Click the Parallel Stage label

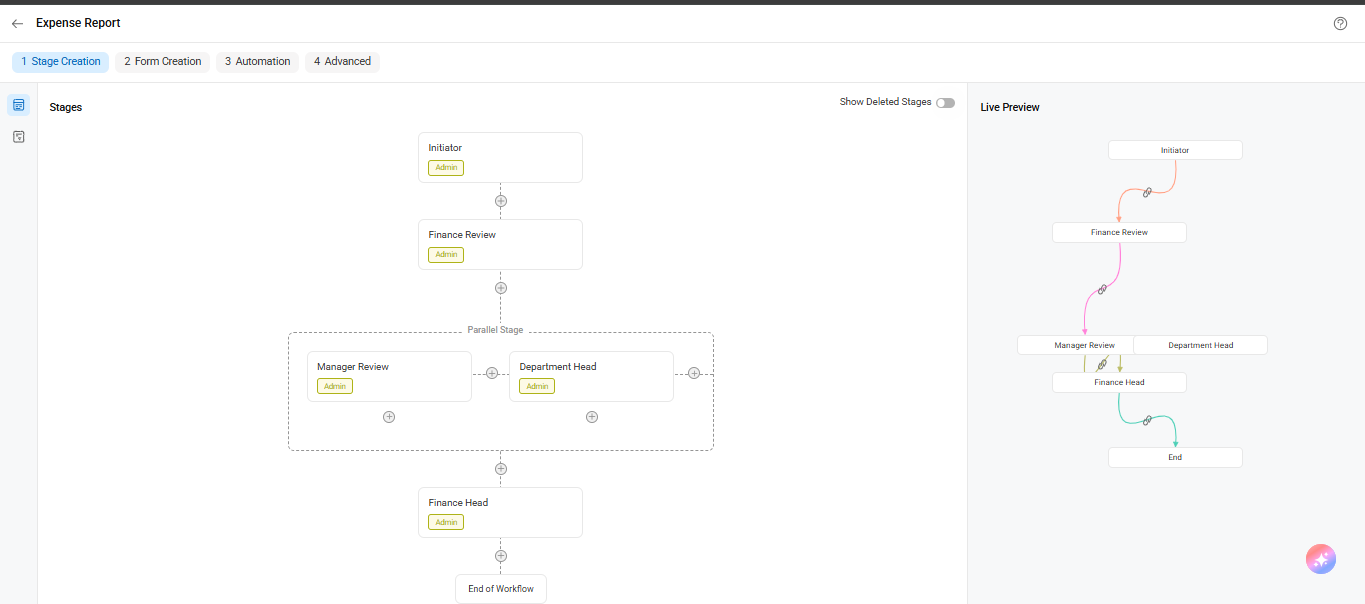click(495, 330)
